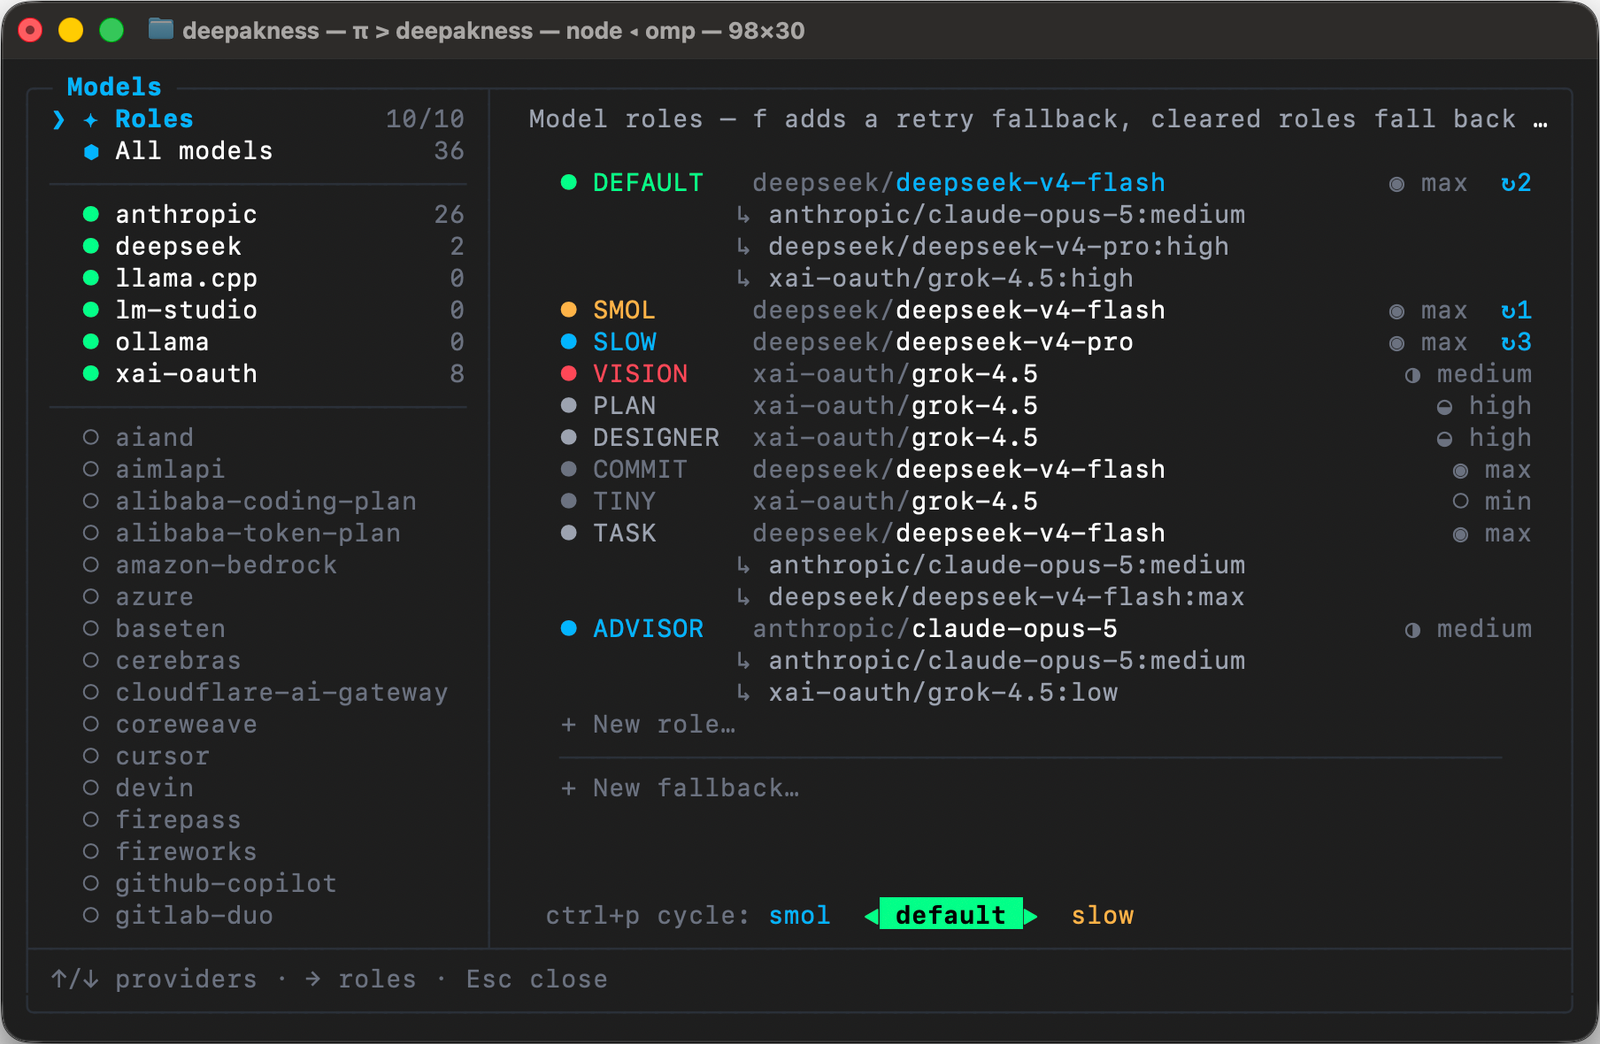Click New fallback…
Image resolution: width=1600 pixels, height=1044 pixels.
680,788
